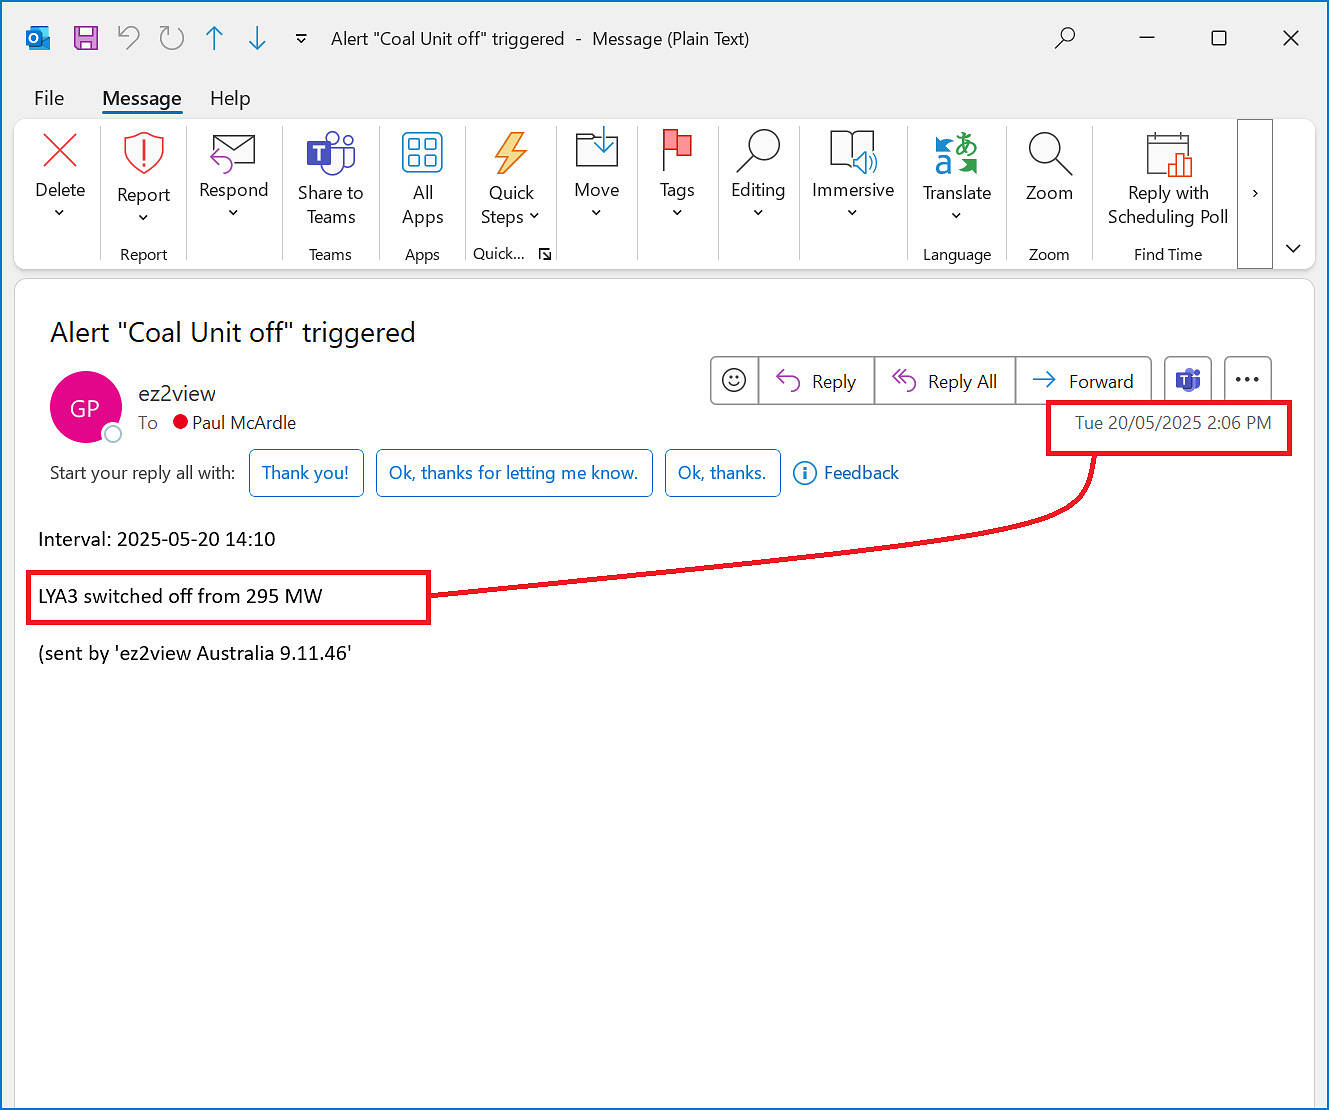The width and height of the screenshot is (1329, 1110).
Task: Go to previous item with up arrow
Action: pos(214,38)
